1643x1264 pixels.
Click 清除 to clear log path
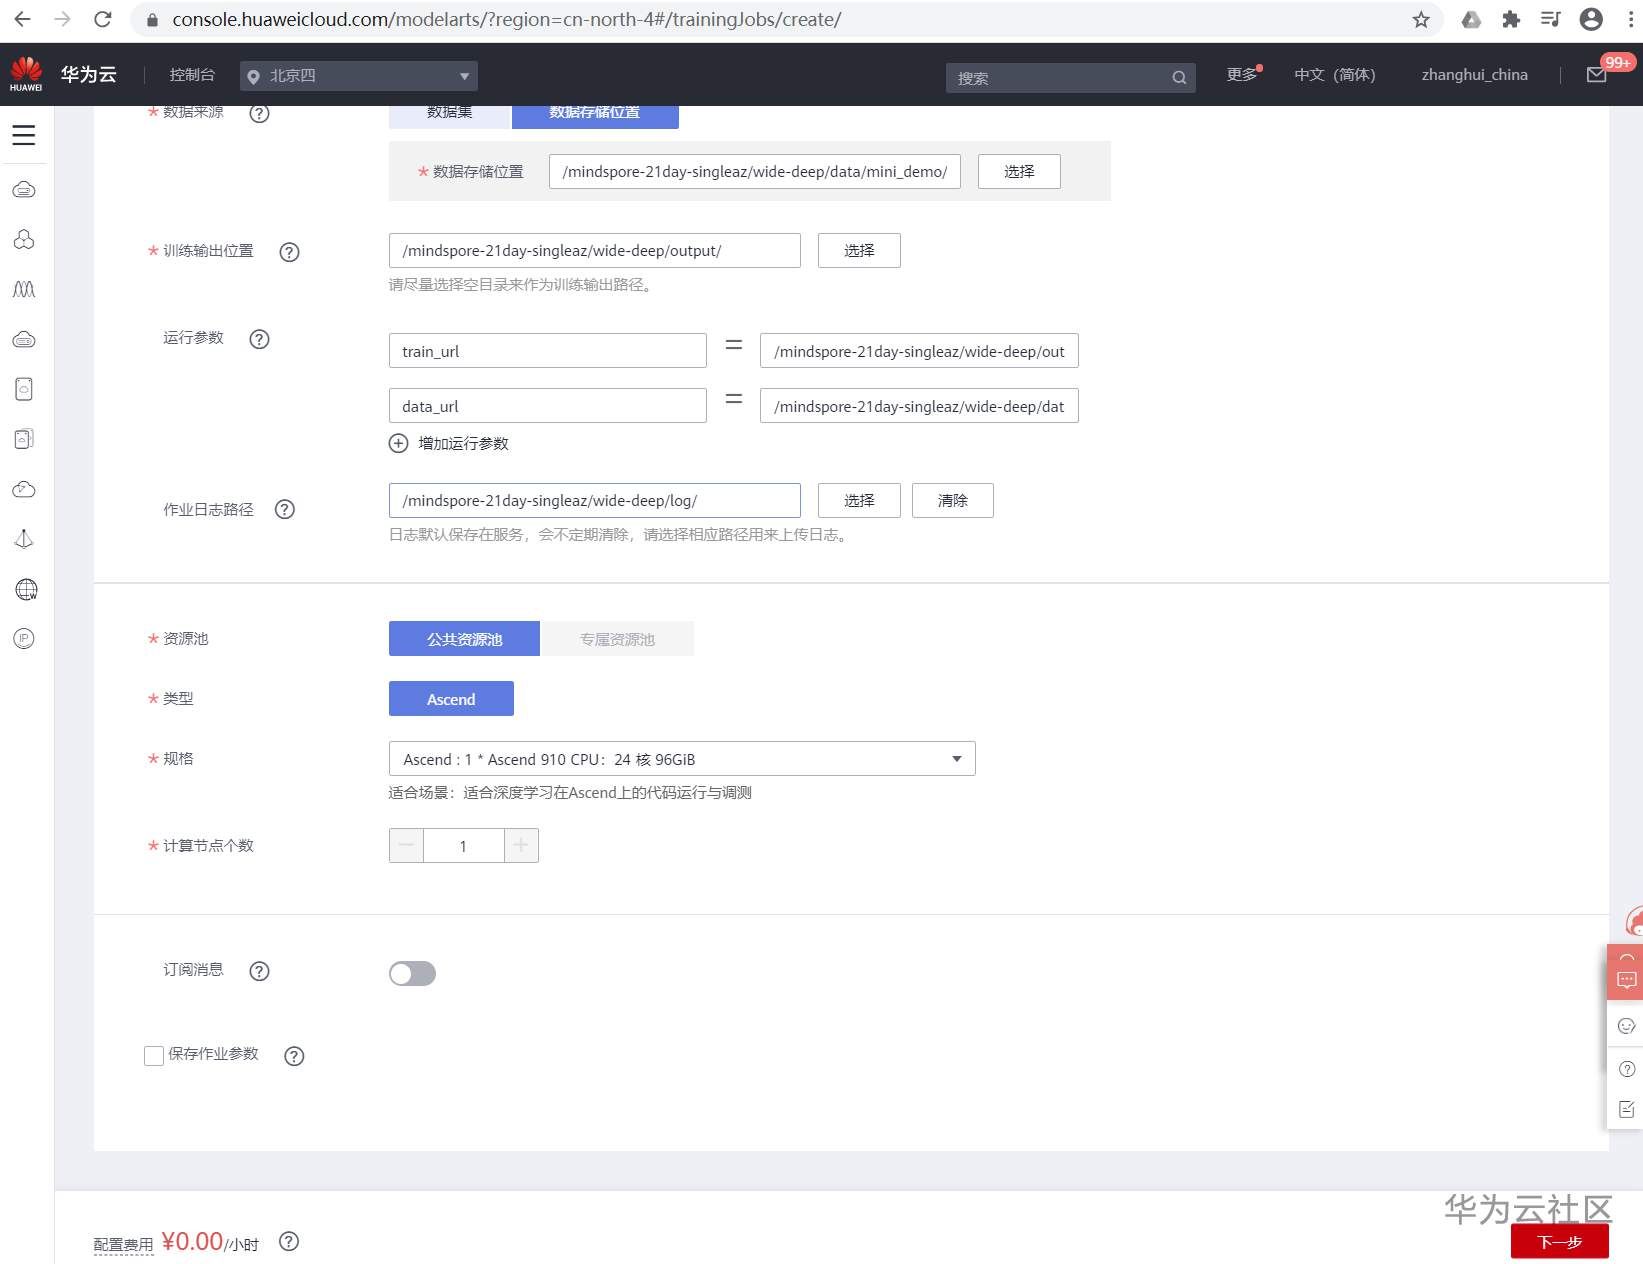953,501
